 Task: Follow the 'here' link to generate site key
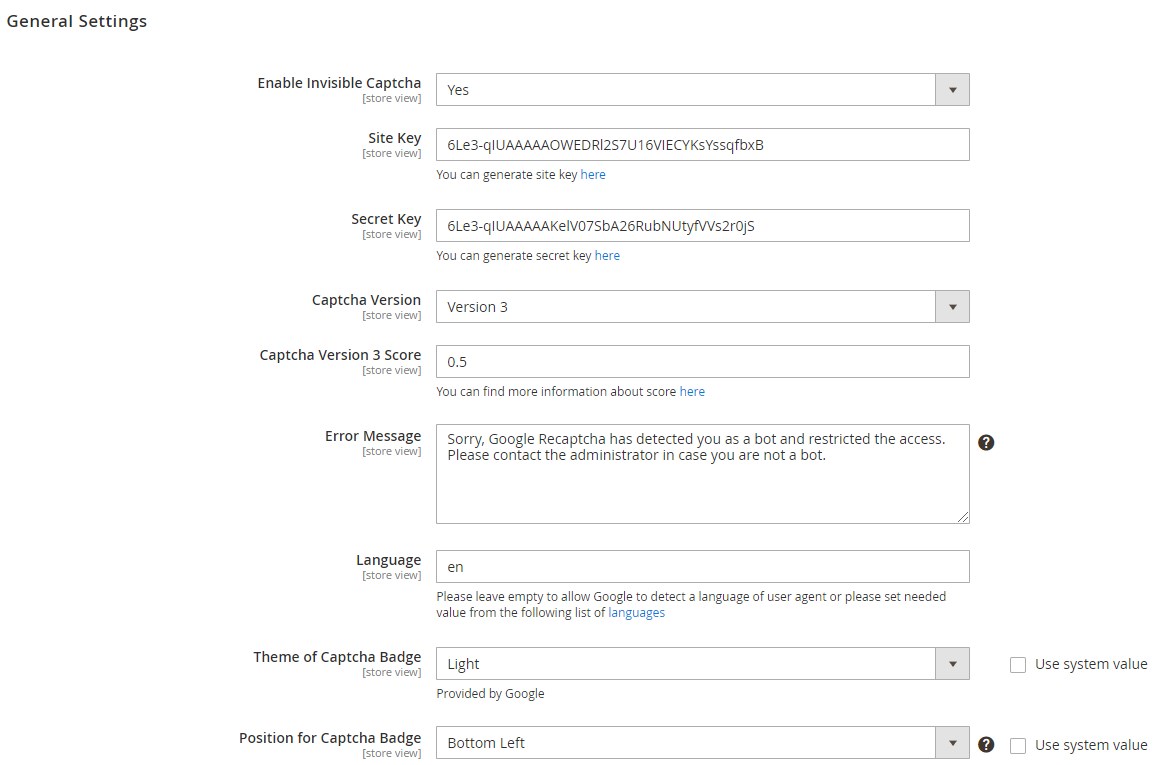coord(593,175)
